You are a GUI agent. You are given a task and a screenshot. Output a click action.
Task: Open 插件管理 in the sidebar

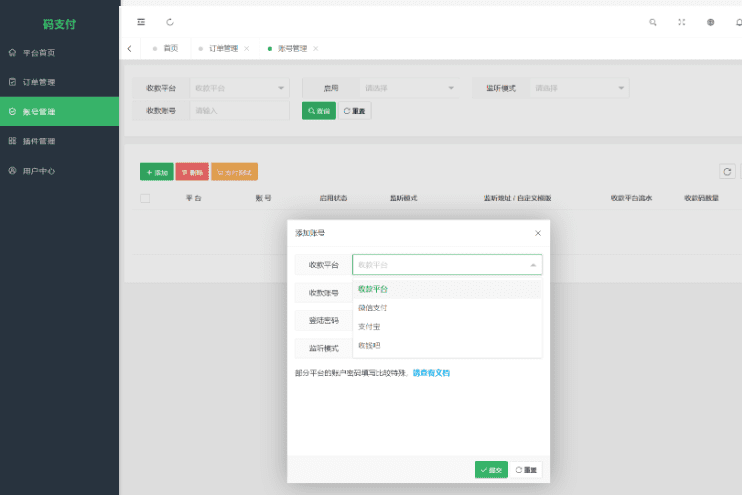tap(59, 141)
